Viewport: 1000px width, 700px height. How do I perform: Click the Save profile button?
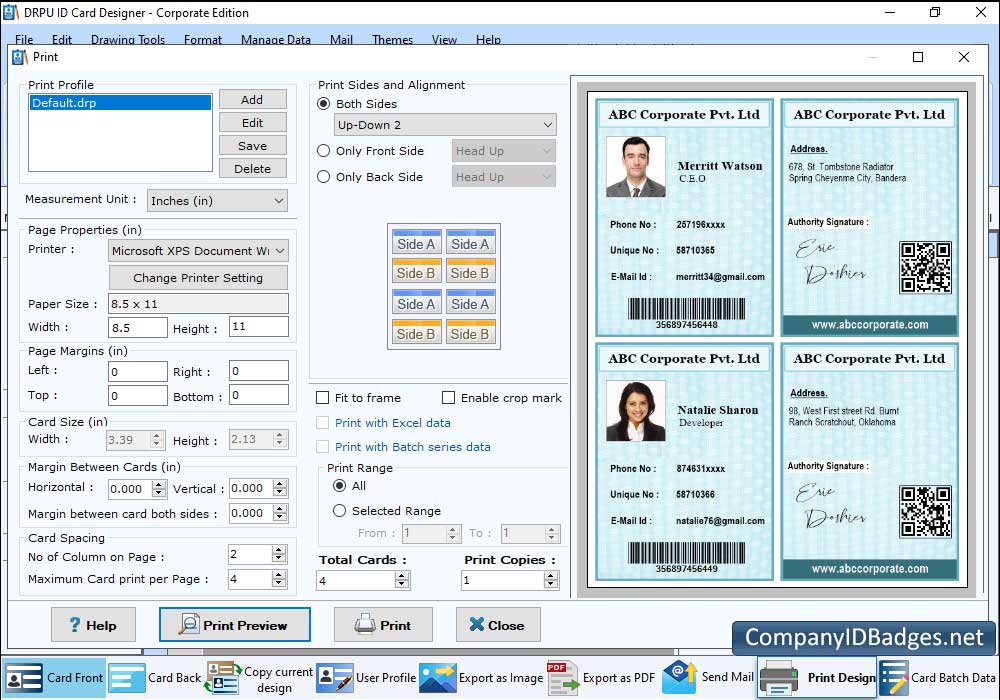253,145
